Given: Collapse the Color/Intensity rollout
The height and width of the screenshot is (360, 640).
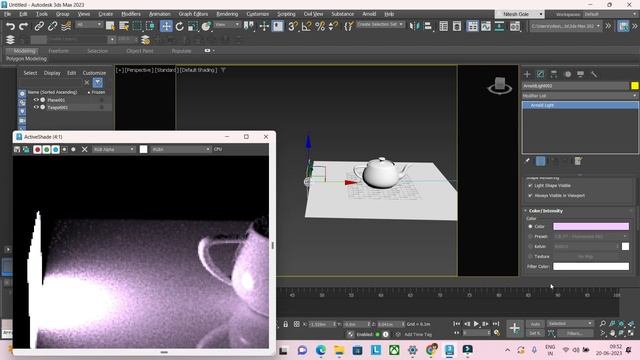Looking at the screenshot, I should click(x=545, y=211).
